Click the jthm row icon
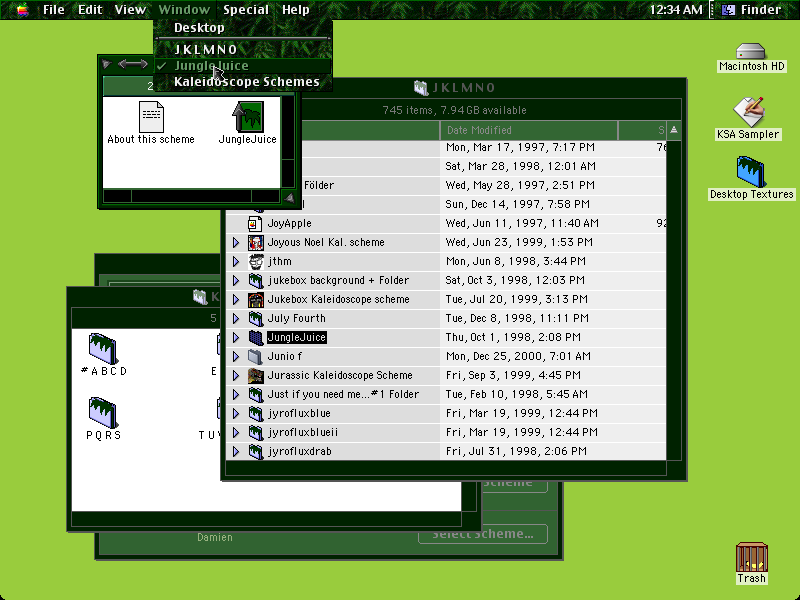The image size is (800, 600). [x=255, y=261]
